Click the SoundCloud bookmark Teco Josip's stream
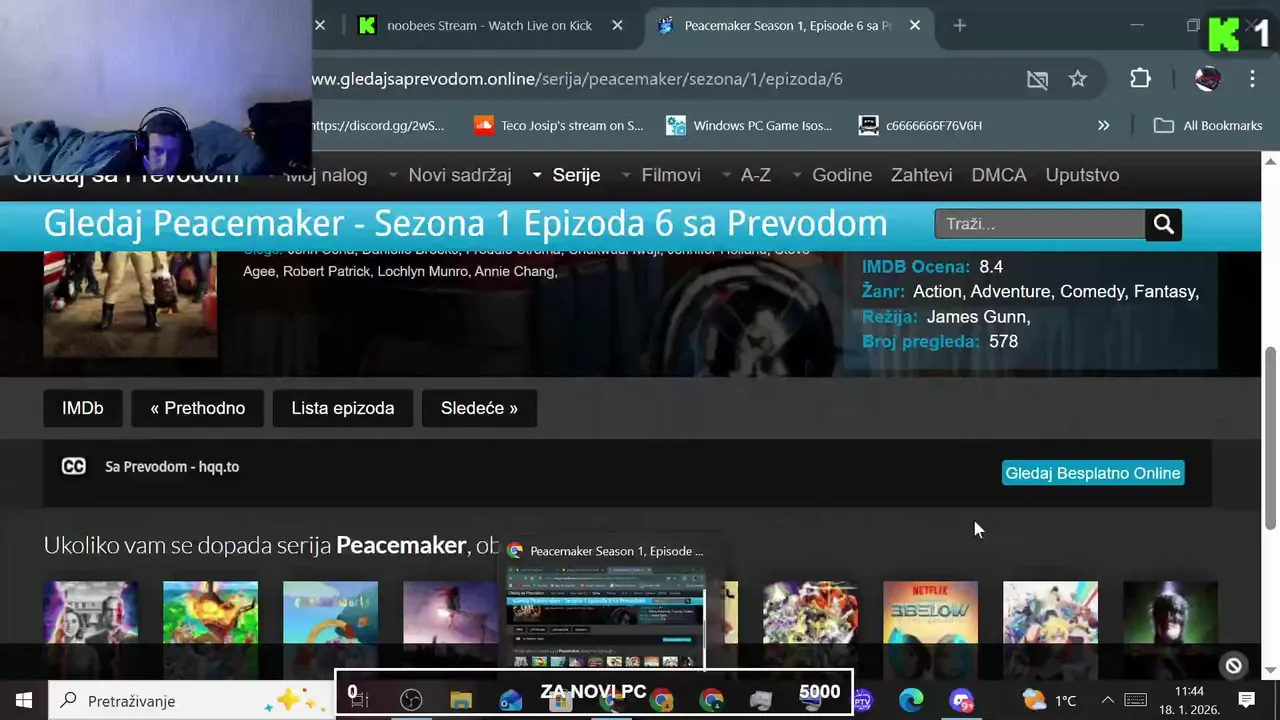The image size is (1280, 720). pos(559,125)
